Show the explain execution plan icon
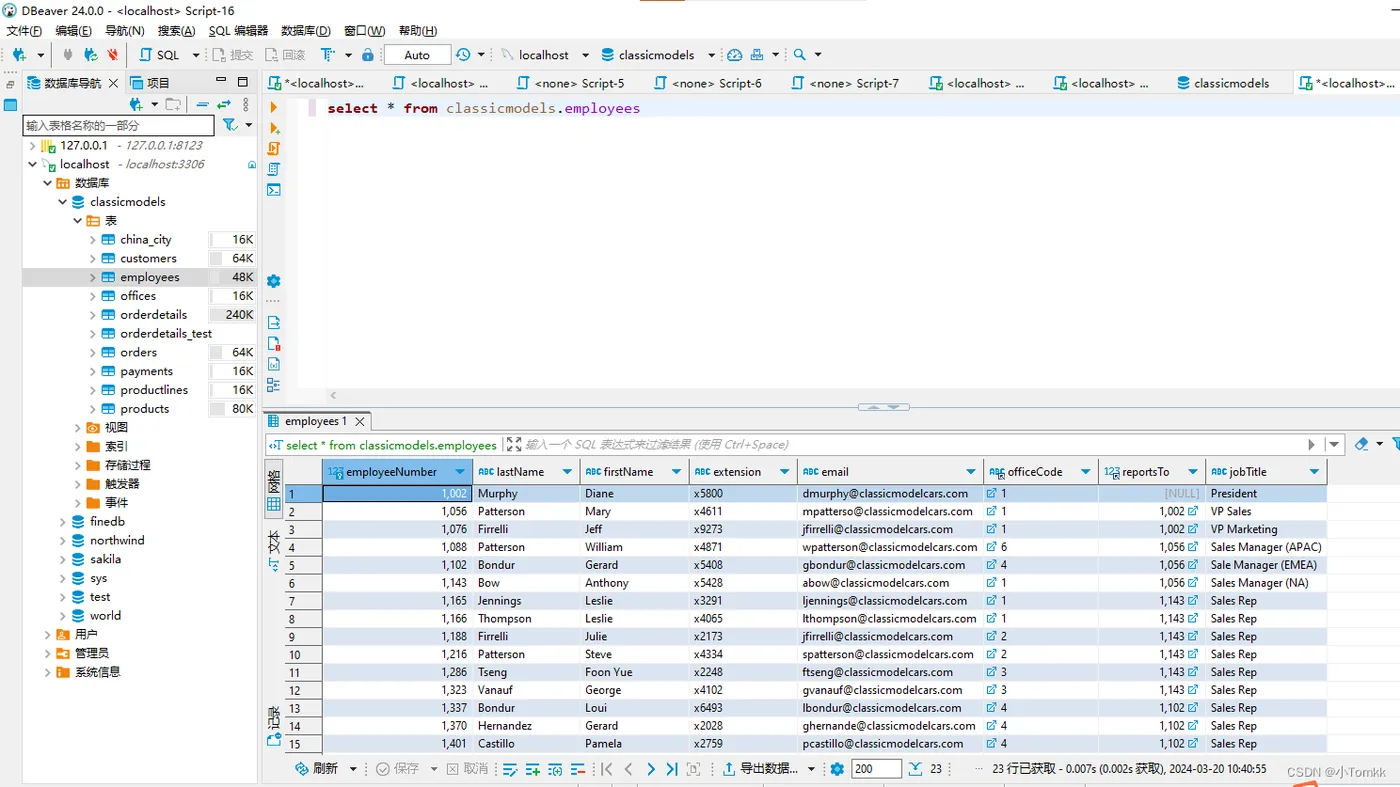 (274, 169)
